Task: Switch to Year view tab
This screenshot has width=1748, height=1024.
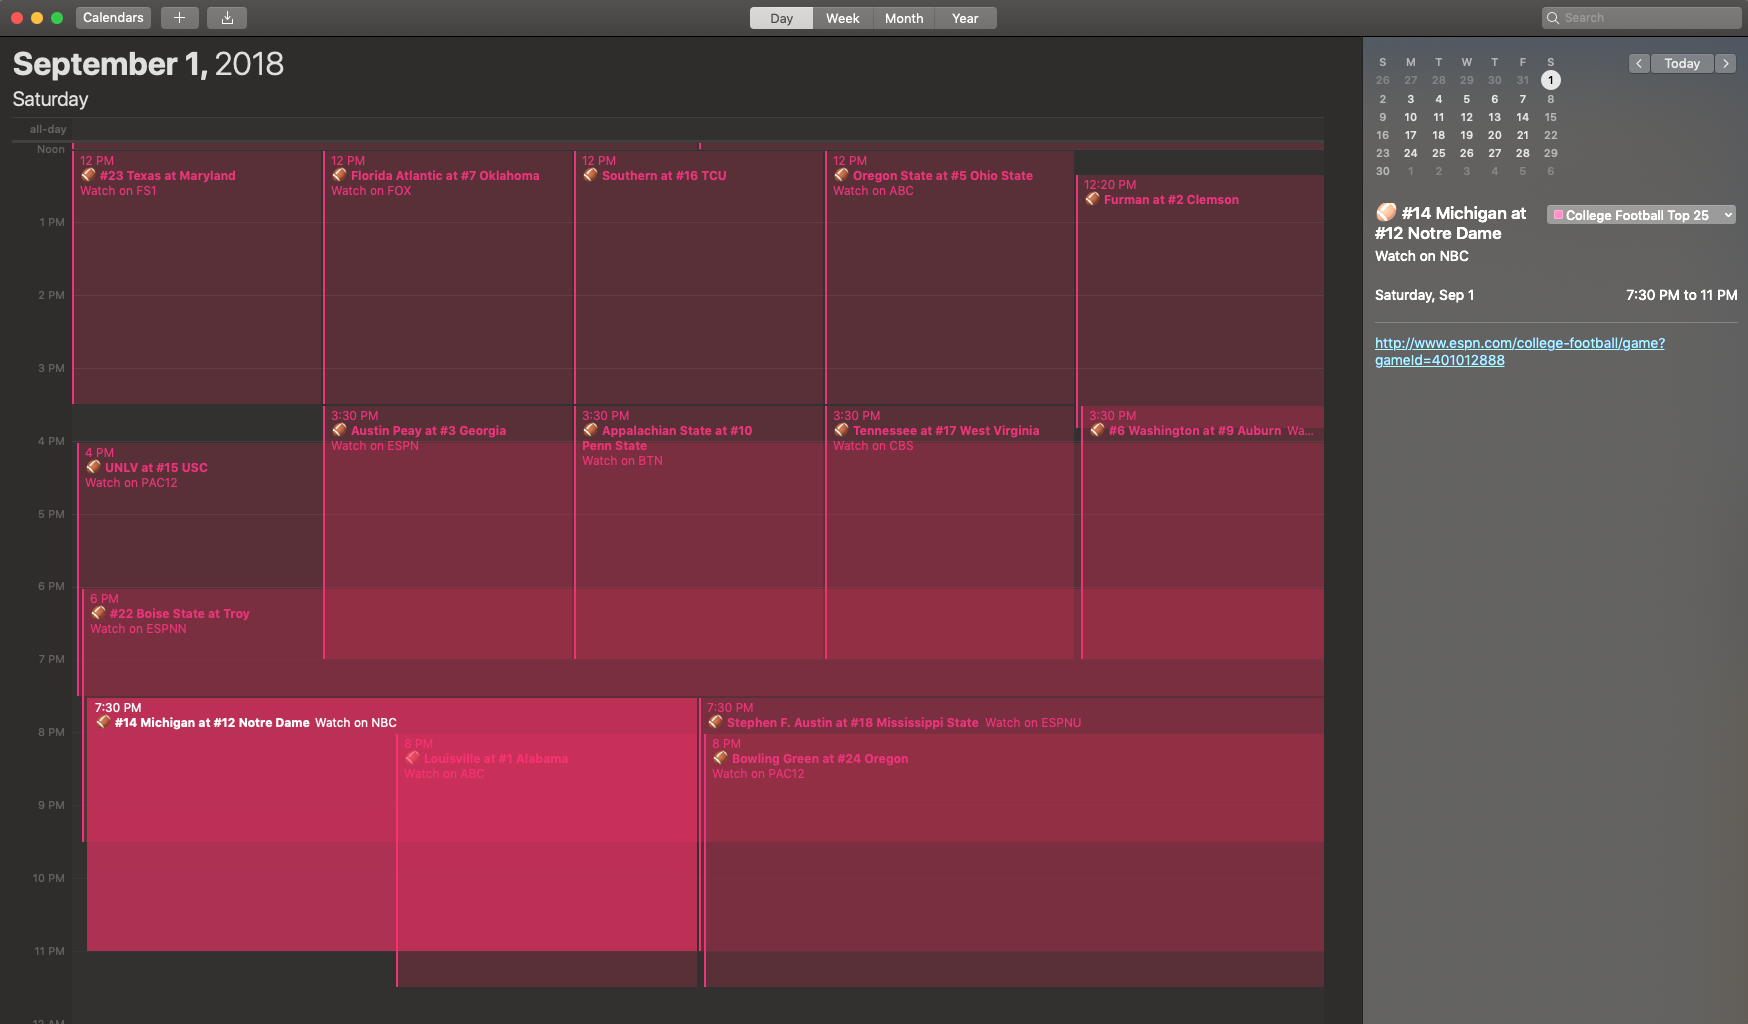Action: (965, 18)
